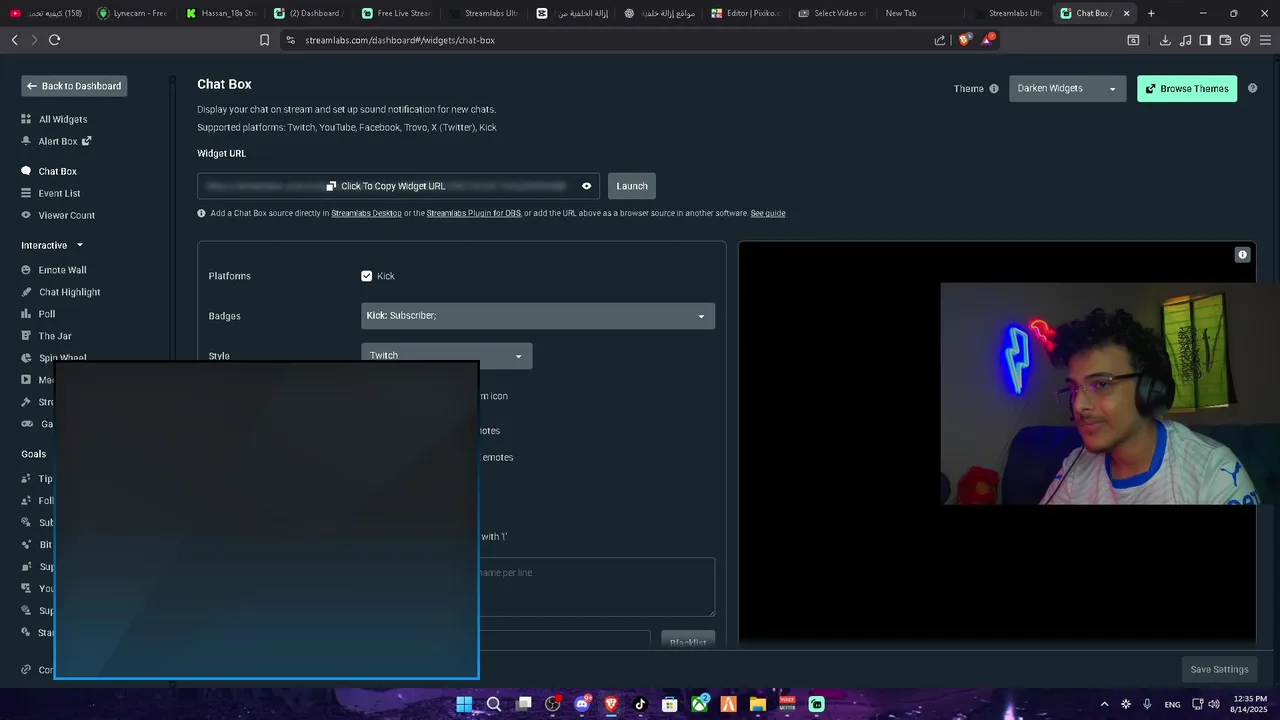Open the Xbox app from taskbar
Image resolution: width=1280 pixels, height=720 pixels.
[x=699, y=704]
